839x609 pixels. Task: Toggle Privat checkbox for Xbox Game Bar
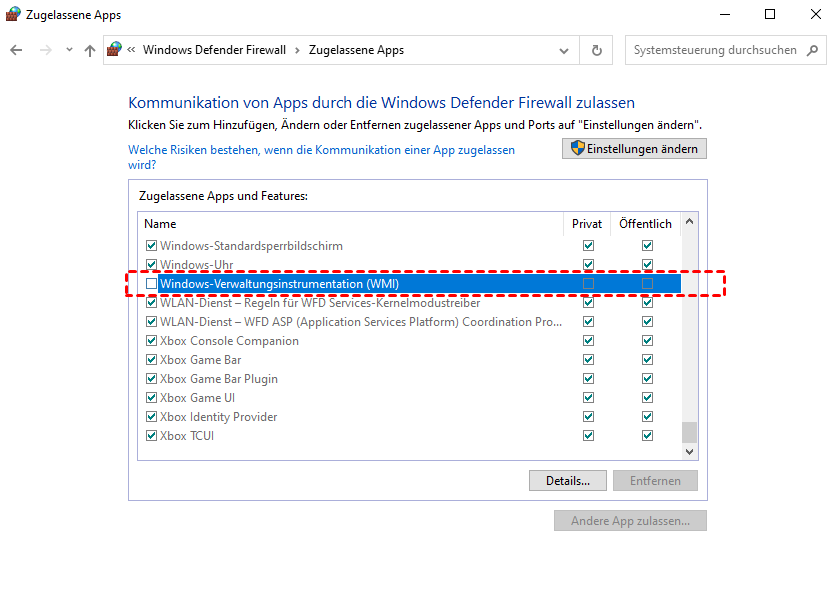click(588, 360)
